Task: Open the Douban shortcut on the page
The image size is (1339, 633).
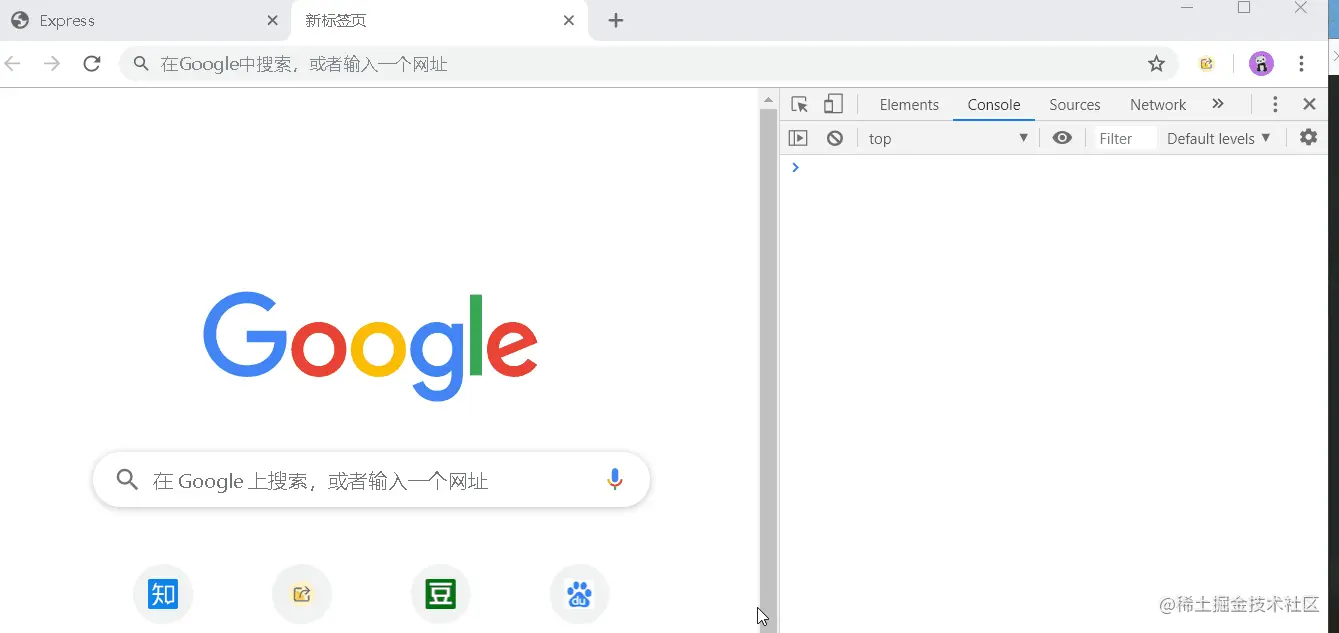Action: coord(440,593)
